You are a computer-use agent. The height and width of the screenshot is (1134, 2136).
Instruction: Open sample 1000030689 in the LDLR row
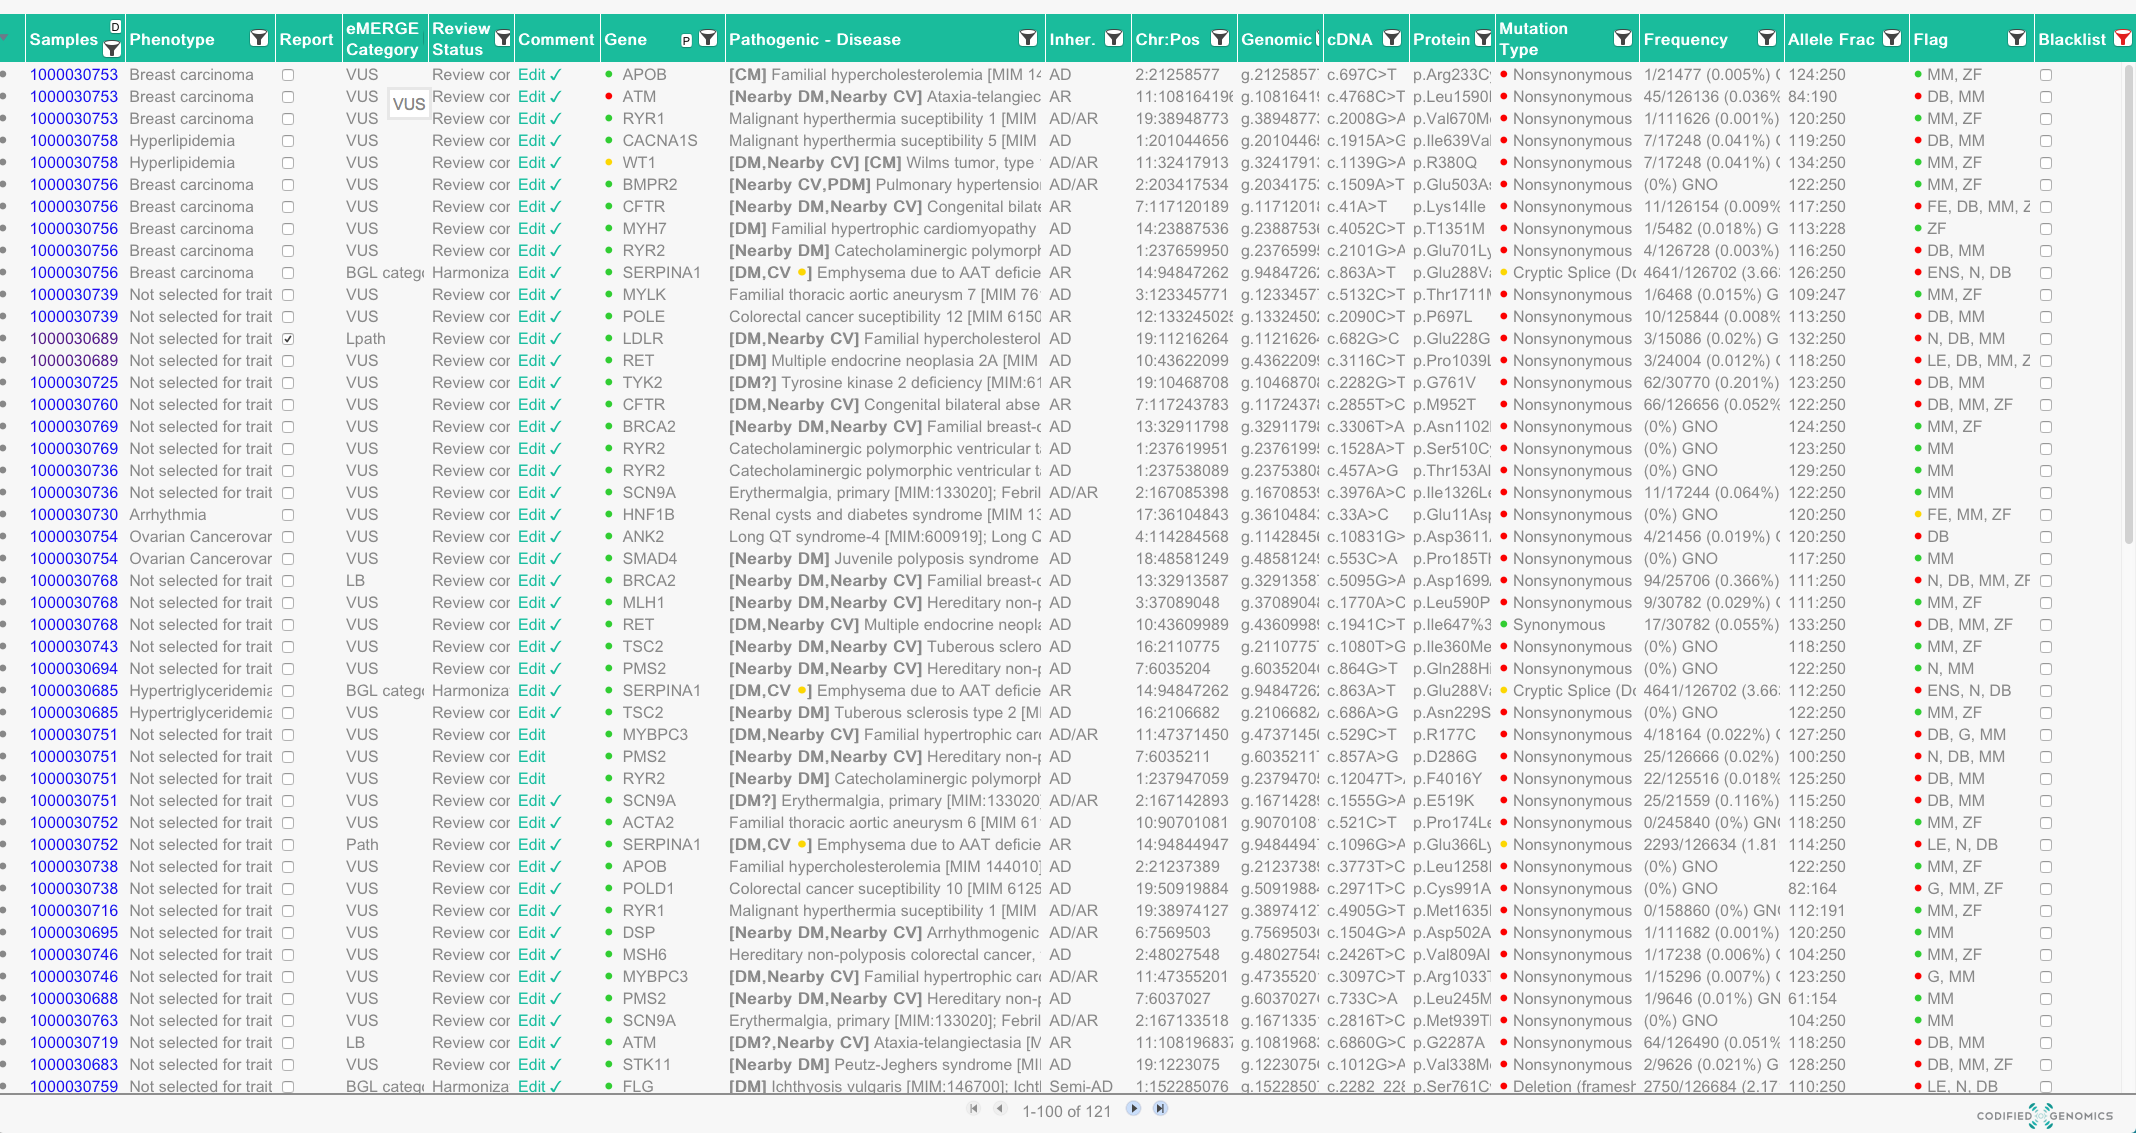pos(74,339)
